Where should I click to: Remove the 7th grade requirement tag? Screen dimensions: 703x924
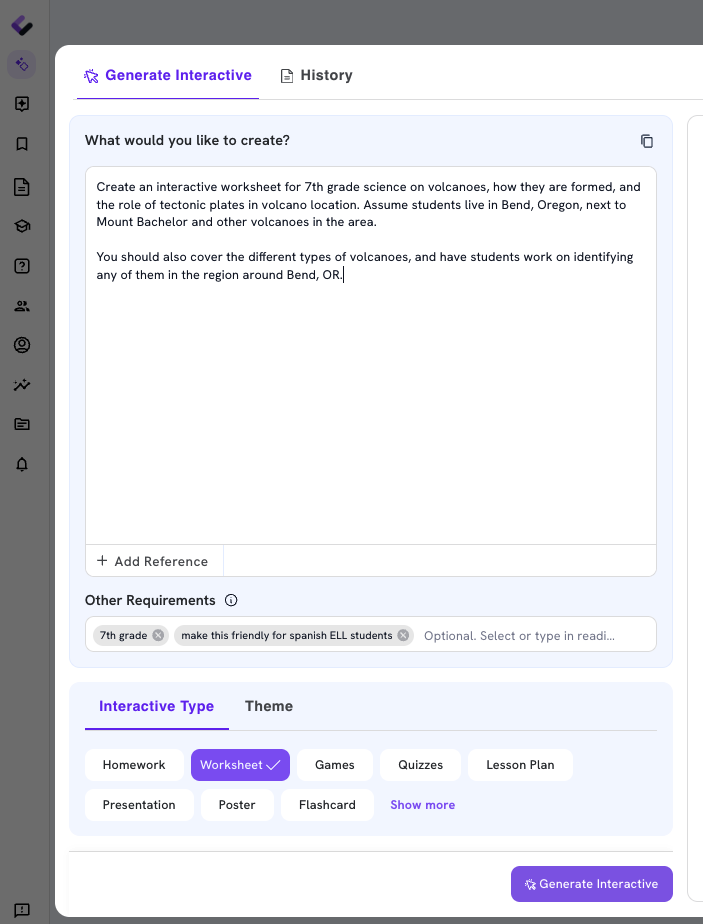158,635
